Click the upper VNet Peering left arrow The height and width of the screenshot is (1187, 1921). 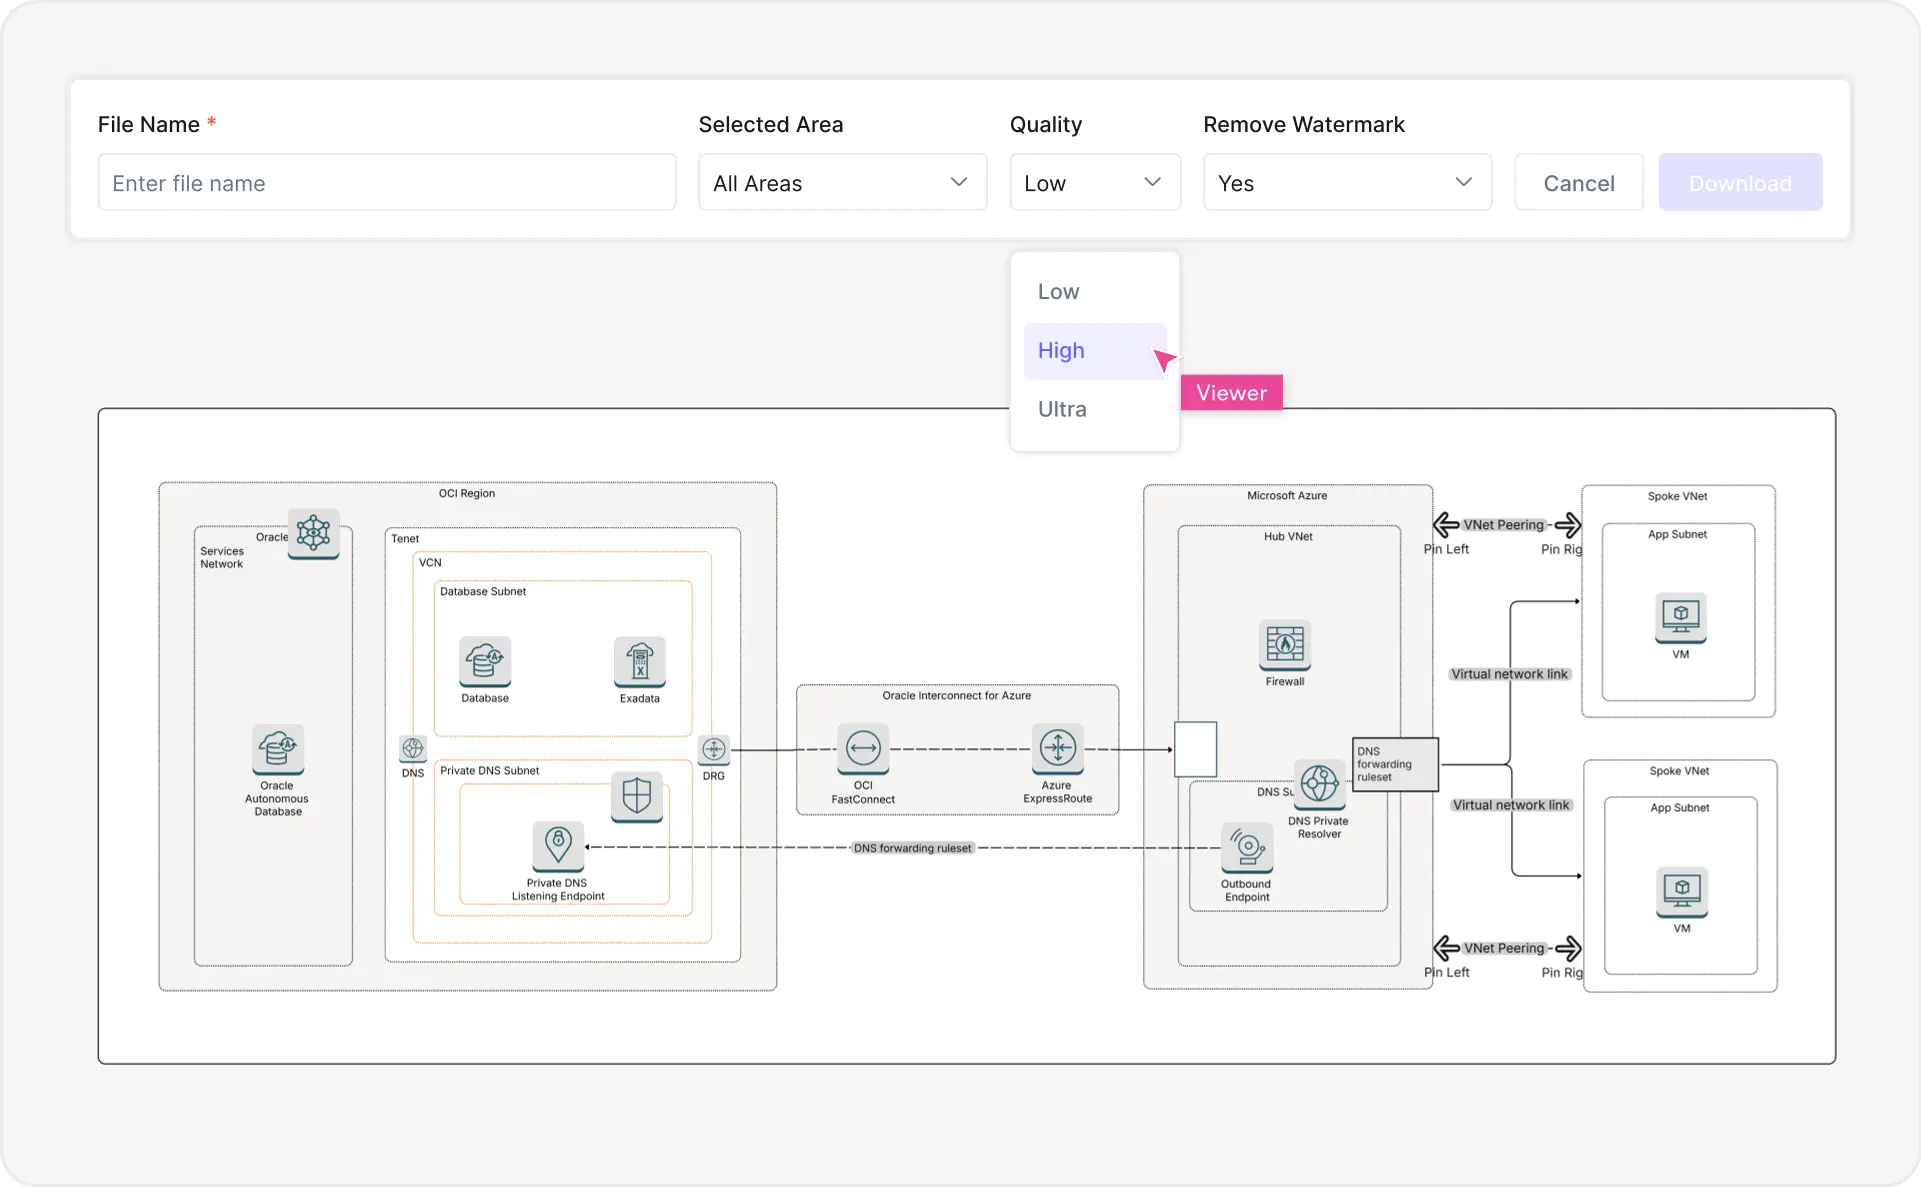pyautogui.click(x=1446, y=525)
